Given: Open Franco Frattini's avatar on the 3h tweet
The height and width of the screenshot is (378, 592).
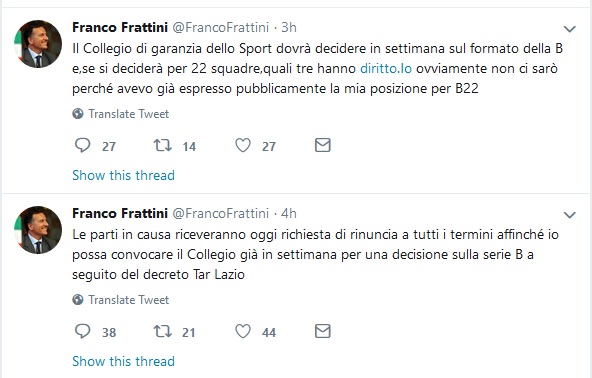Looking at the screenshot, I should pos(38,44).
